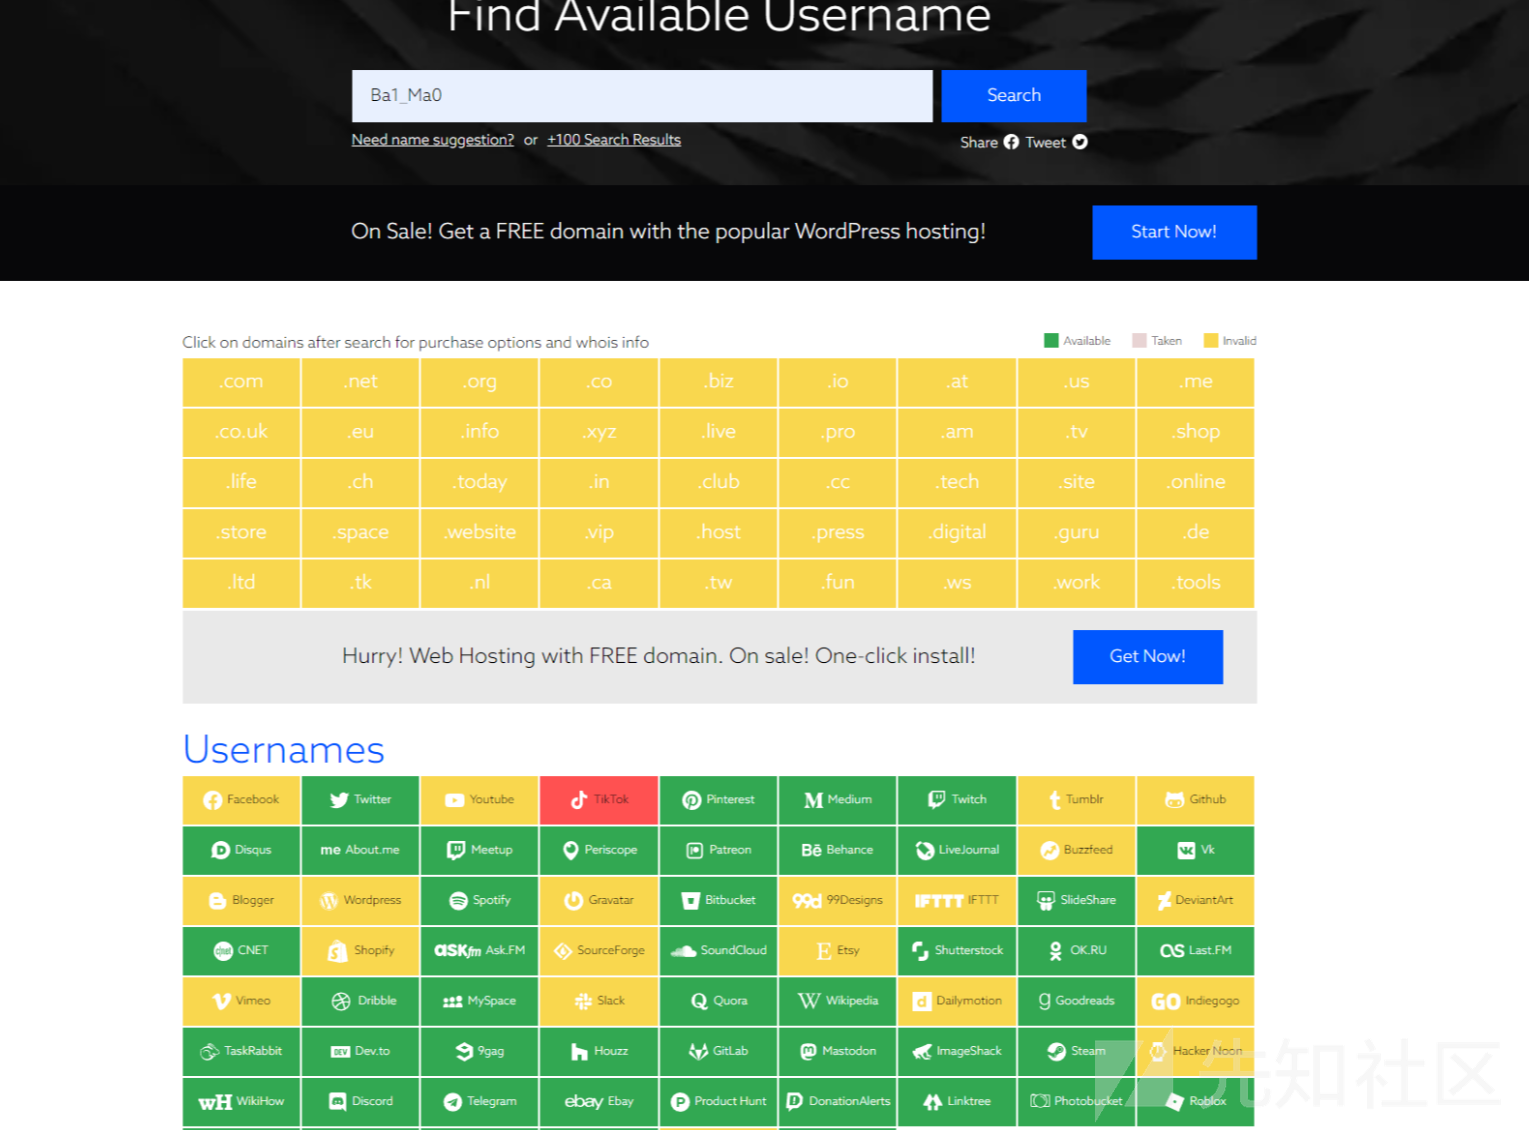Select the .xyz domain tile
The width and height of the screenshot is (1529, 1130).
[x=599, y=432]
